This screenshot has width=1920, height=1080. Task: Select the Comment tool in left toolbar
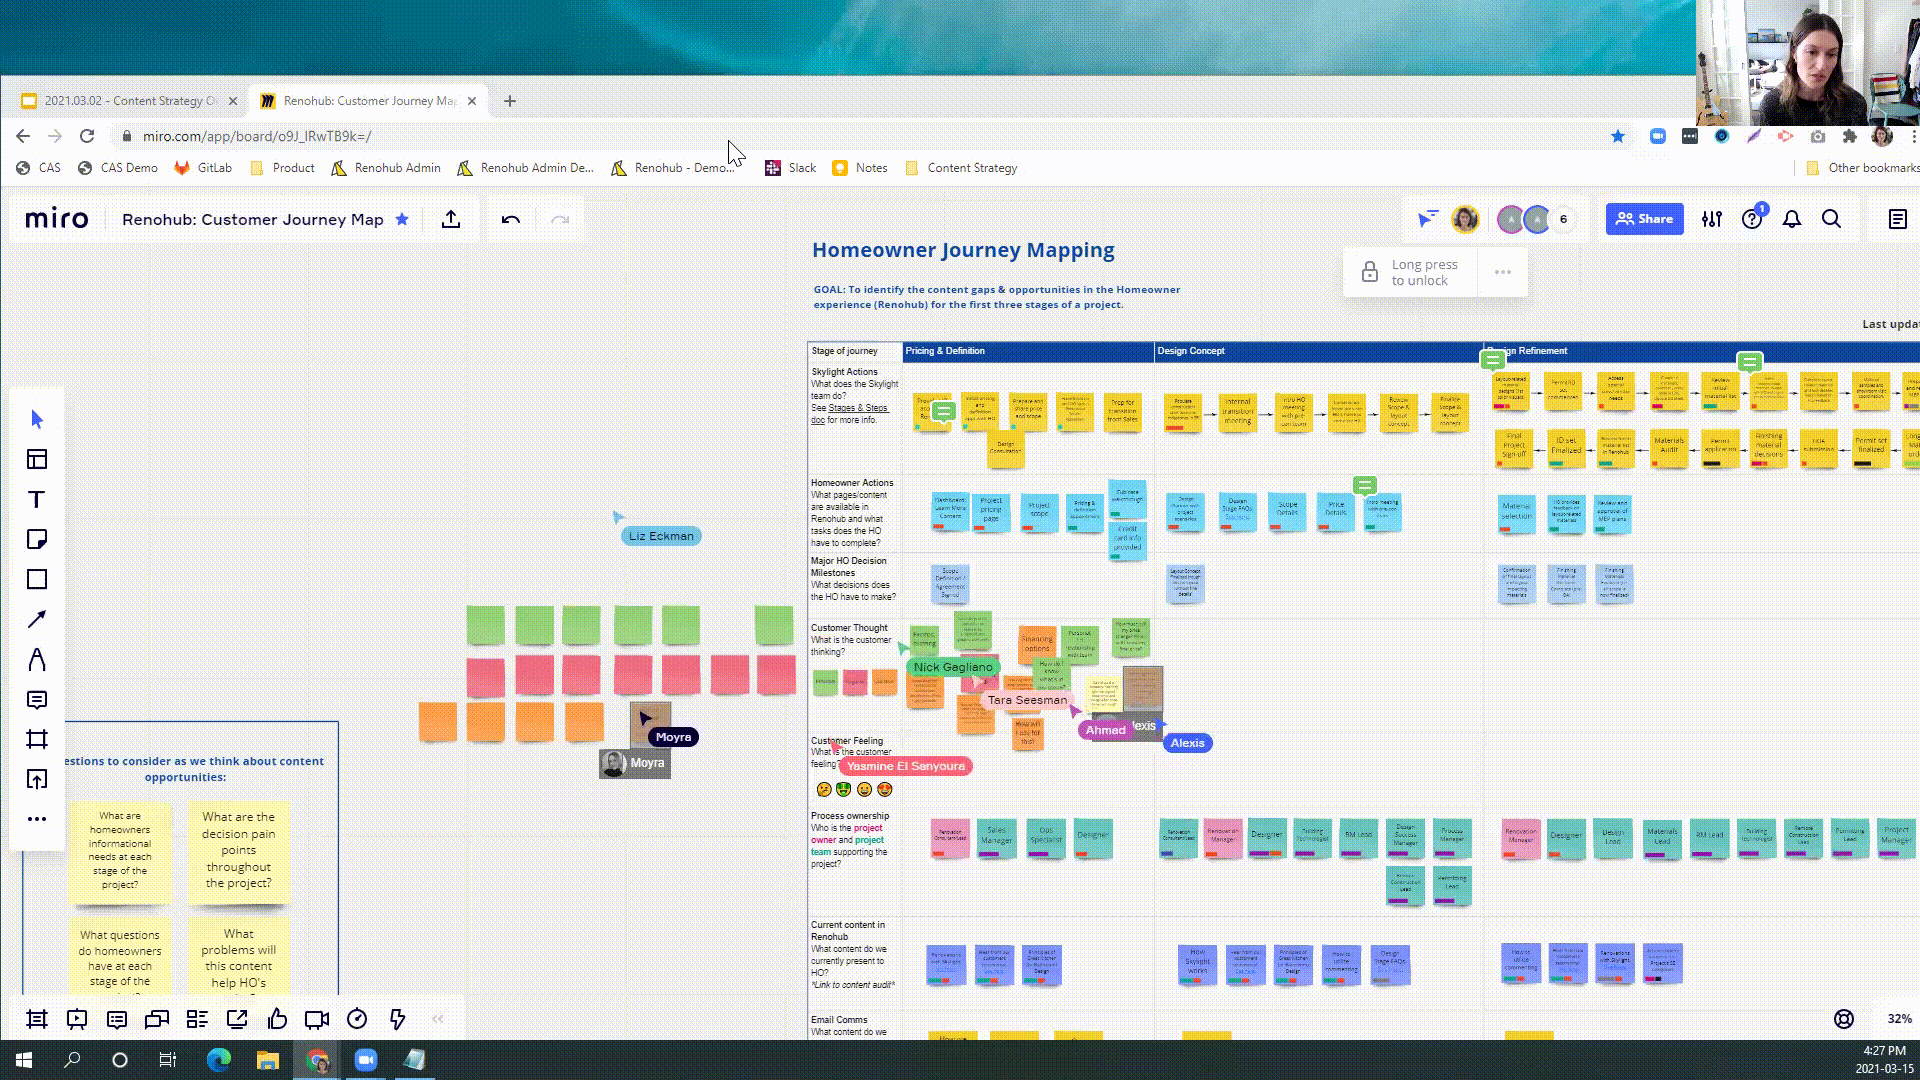(37, 699)
